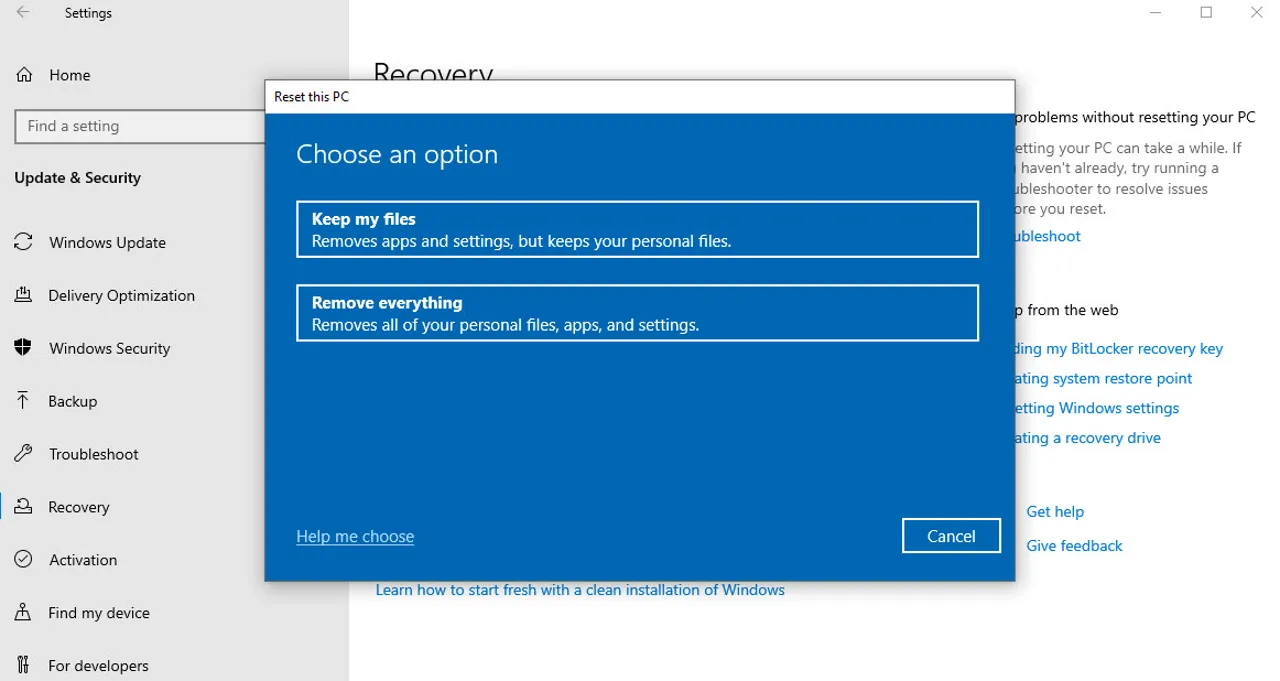Maximize the Settings window
The width and height of the screenshot is (1280, 681).
1206,13
